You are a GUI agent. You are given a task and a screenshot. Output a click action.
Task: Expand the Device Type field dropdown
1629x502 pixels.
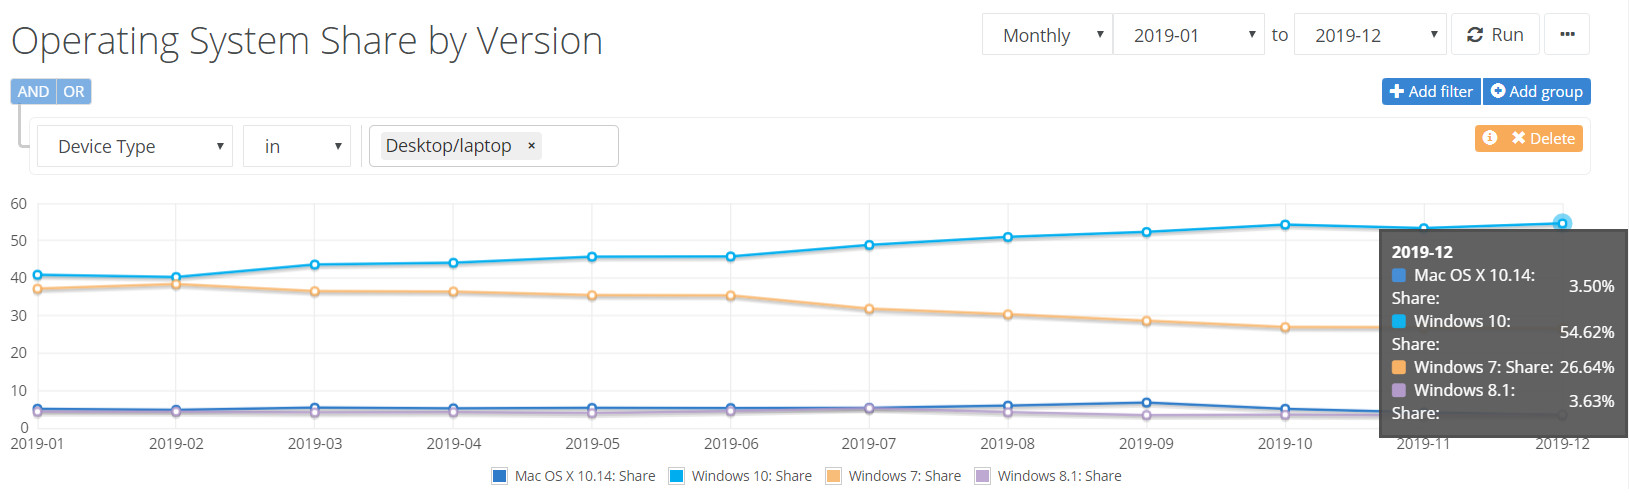point(135,146)
